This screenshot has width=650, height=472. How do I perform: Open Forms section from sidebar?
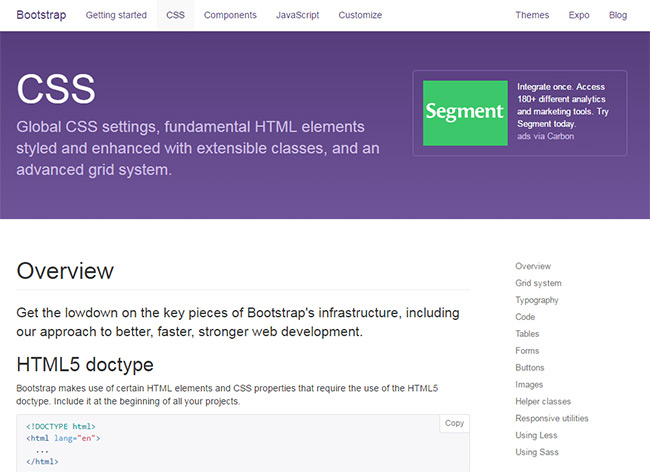coord(527,351)
